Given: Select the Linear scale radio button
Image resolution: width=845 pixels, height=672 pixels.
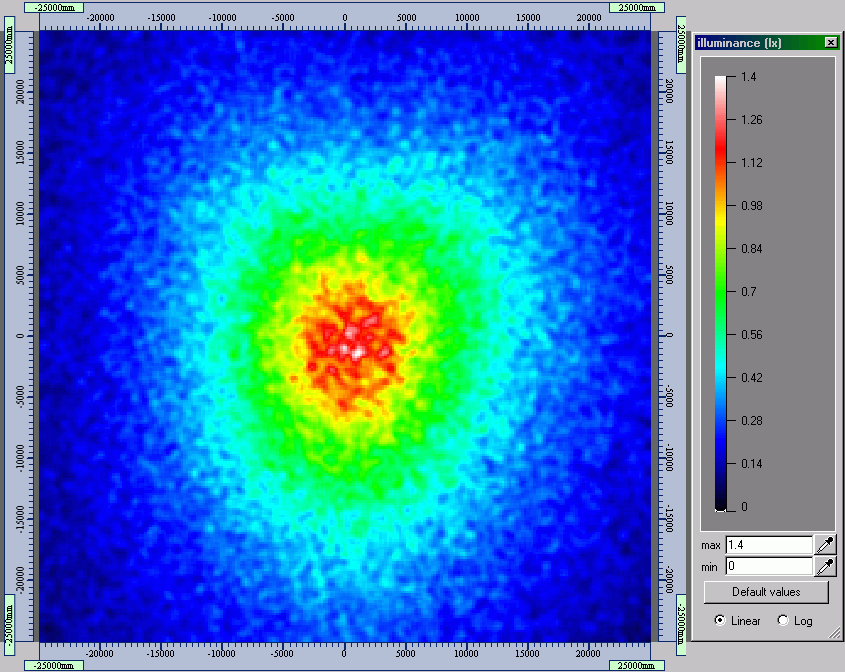Looking at the screenshot, I should coord(720,620).
